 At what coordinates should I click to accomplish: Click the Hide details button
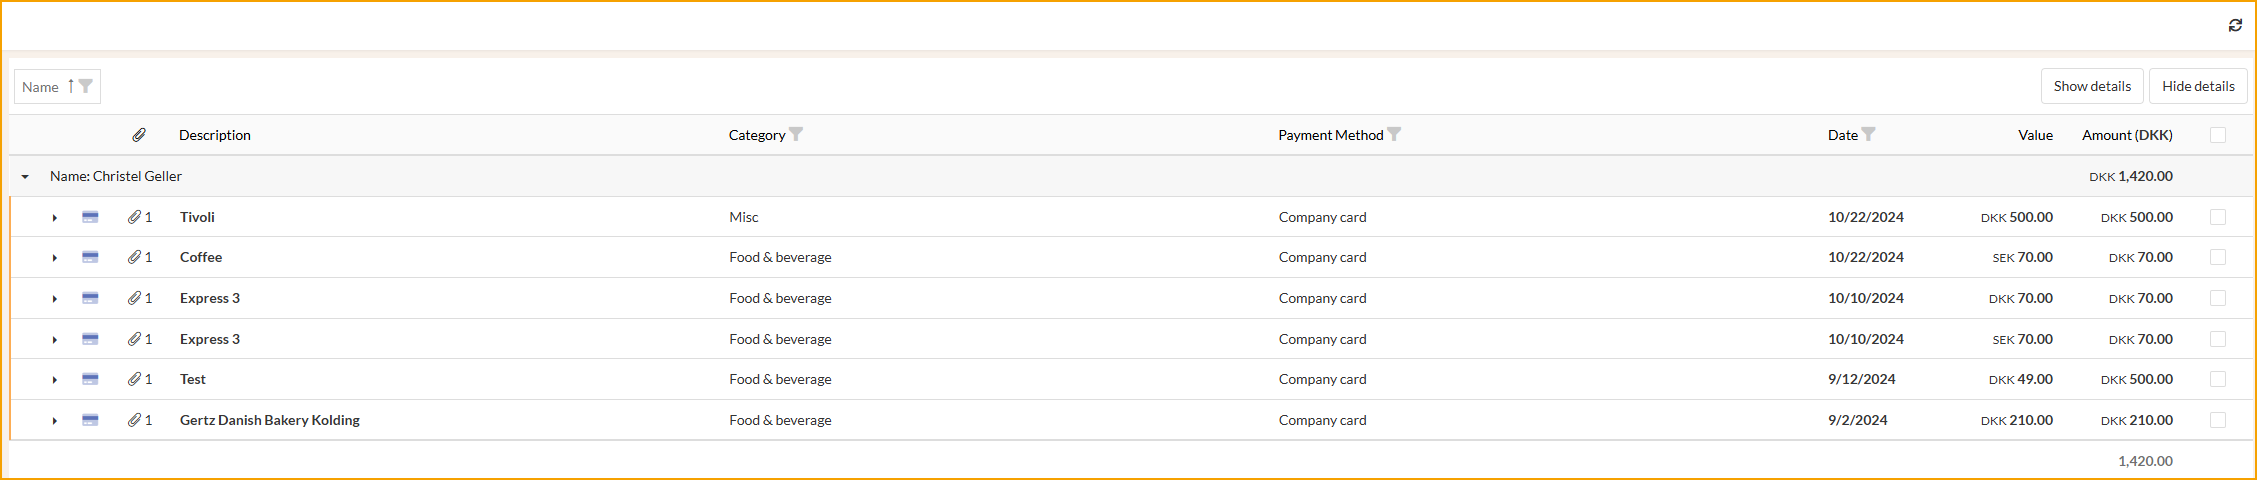coord(2198,86)
